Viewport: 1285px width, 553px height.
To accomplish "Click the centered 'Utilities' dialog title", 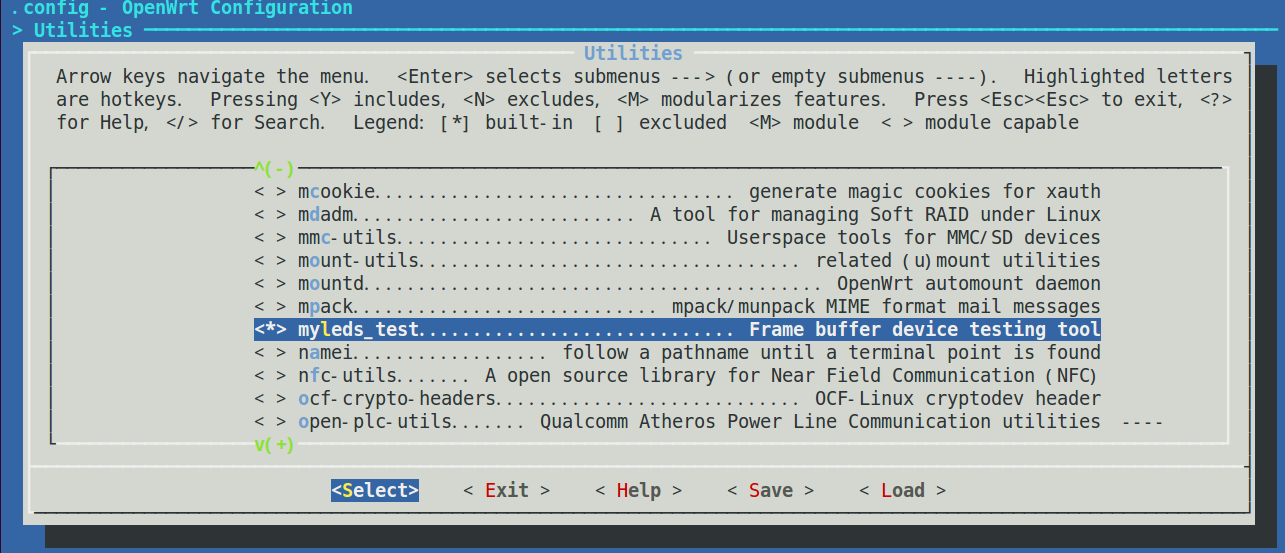I will click(x=633, y=53).
